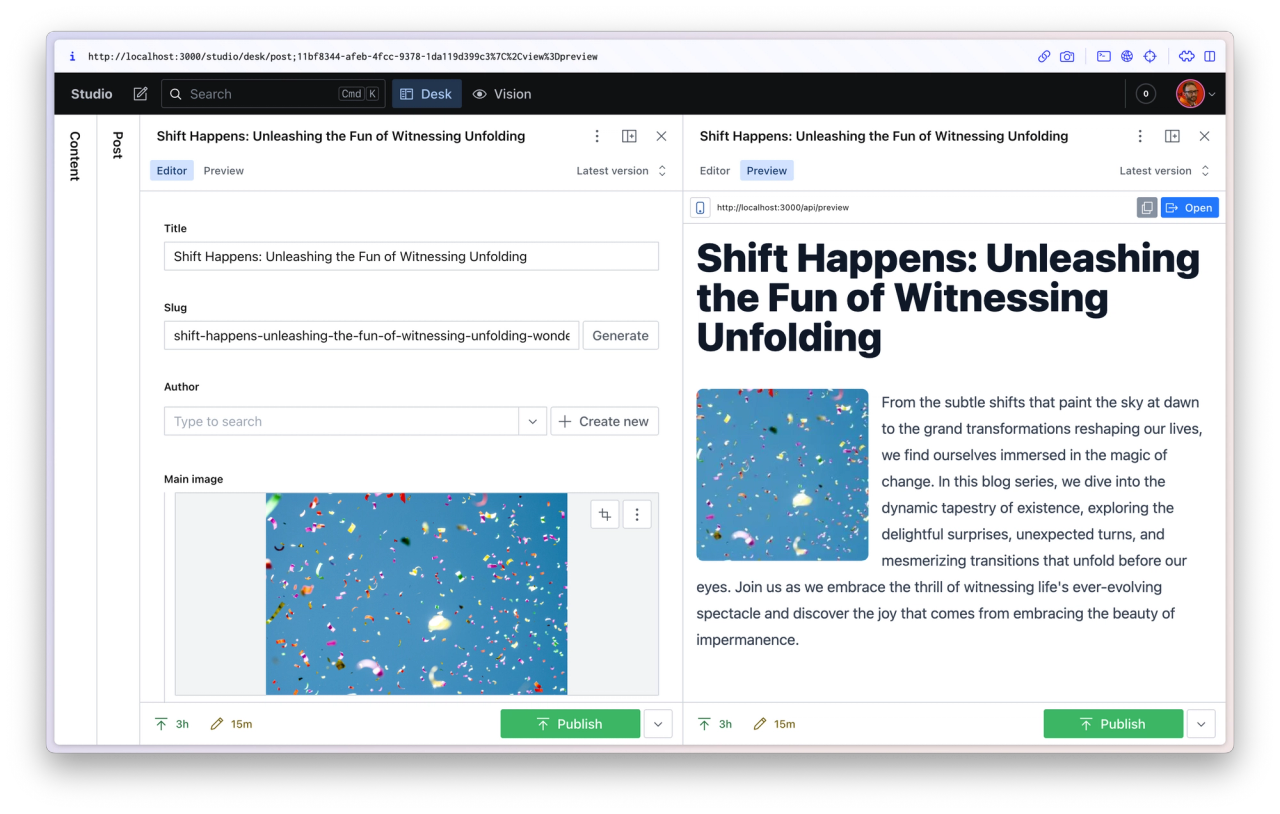Click the globe icon in the top toolbar
This screenshot has width=1280, height=814.
(1127, 56)
